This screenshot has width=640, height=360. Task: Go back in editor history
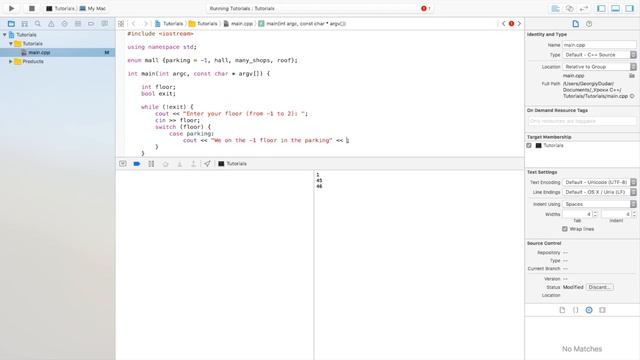[x=133, y=24]
